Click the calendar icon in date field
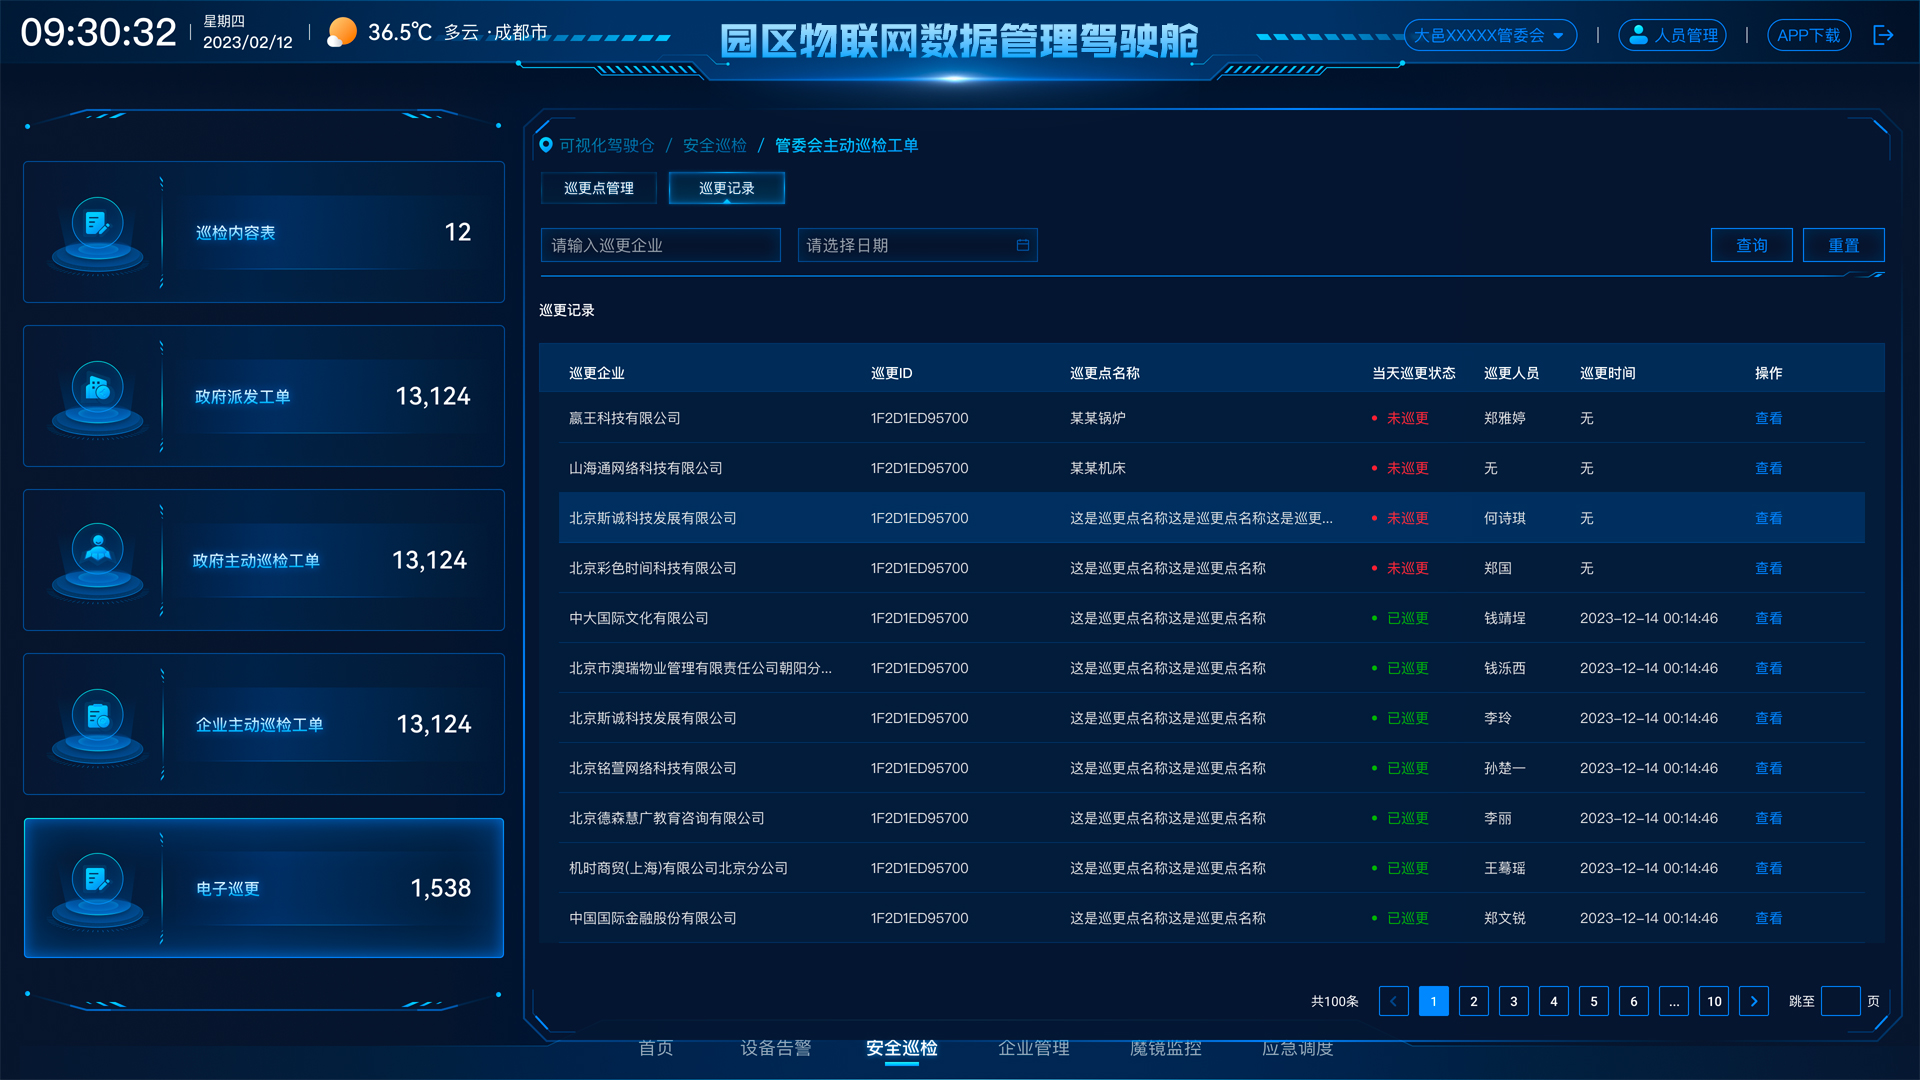 click(1022, 245)
